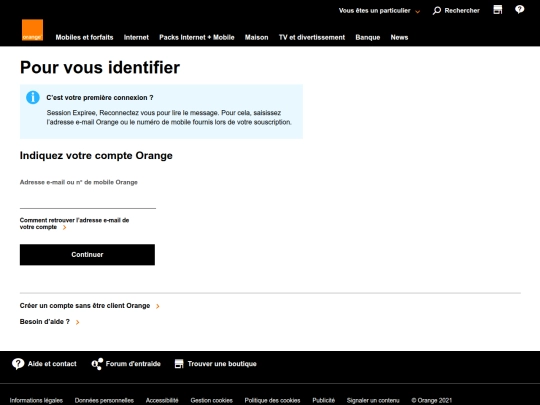Image resolution: width=540 pixels, height=405 pixels.
Task: Click the blue info icon
Action: pyautogui.click(x=33, y=97)
